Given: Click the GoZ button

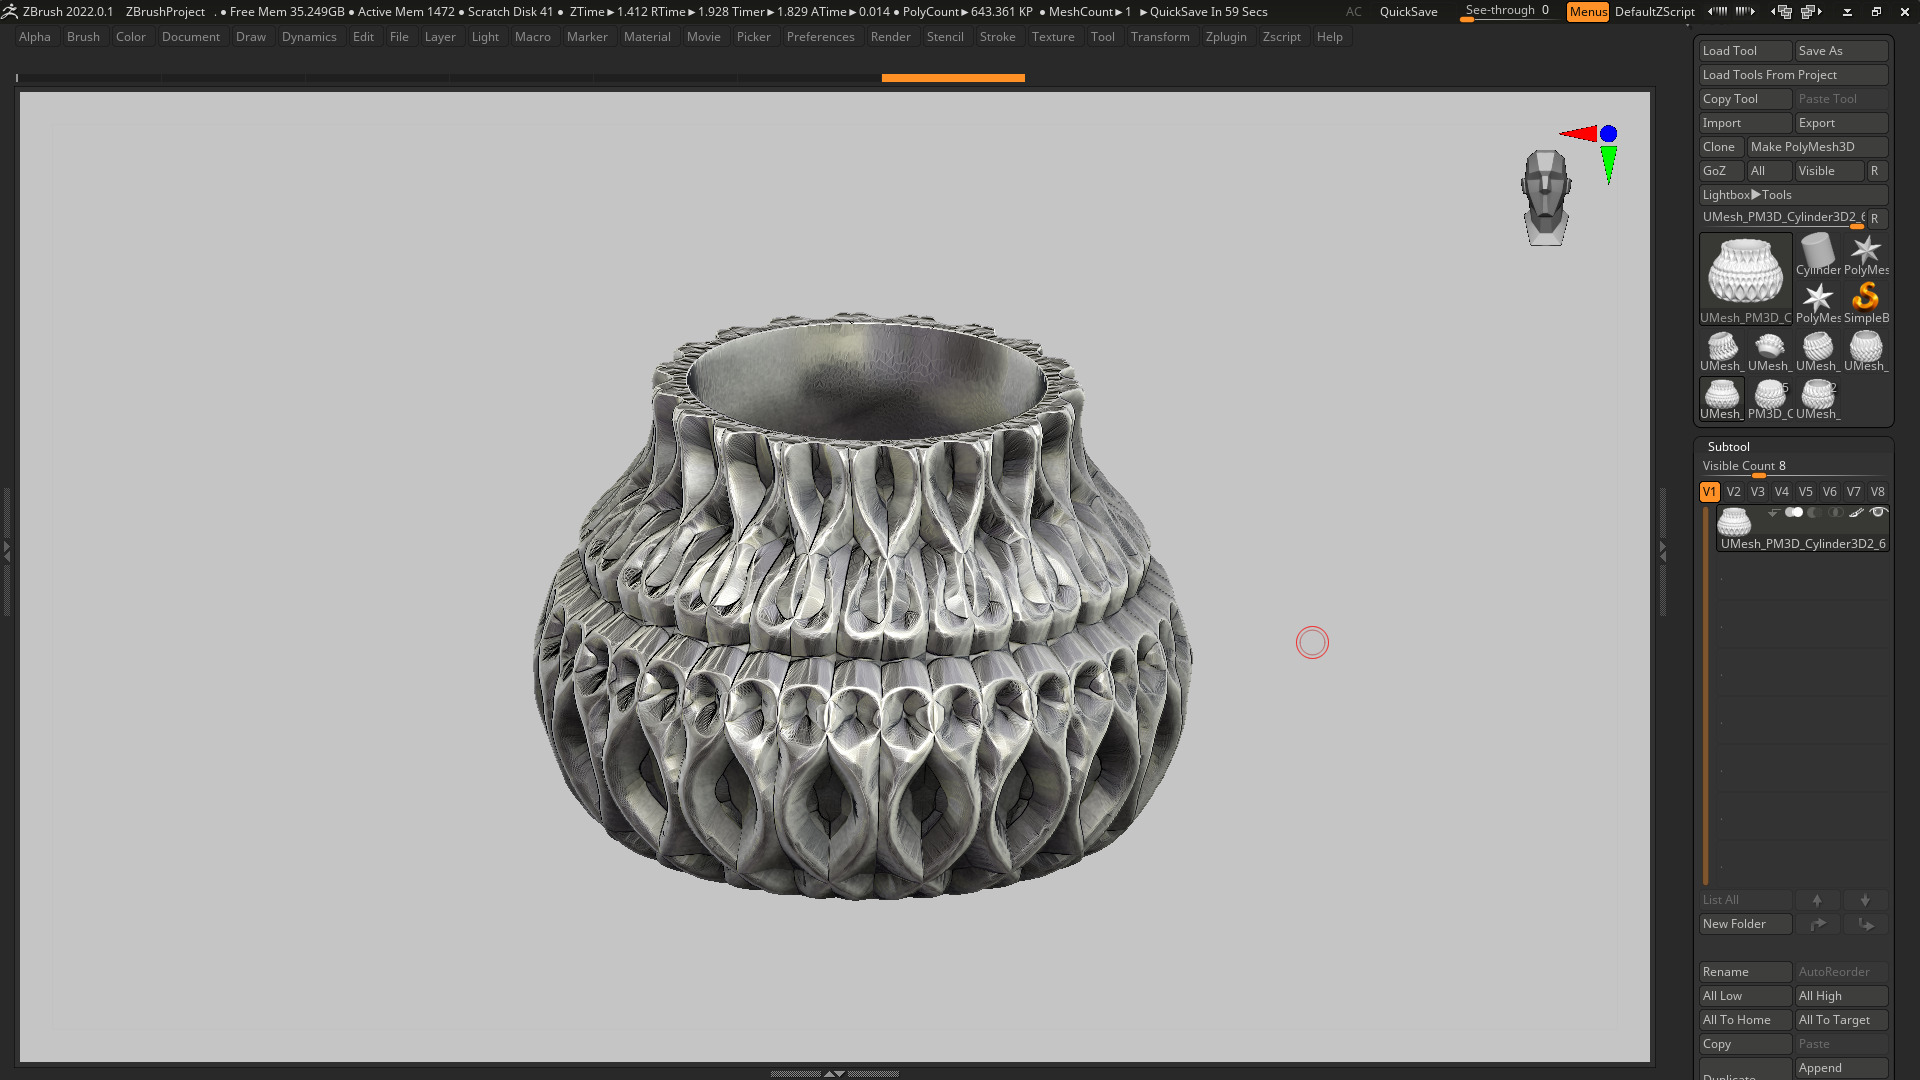Looking at the screenshot, I should (1721, 171).
